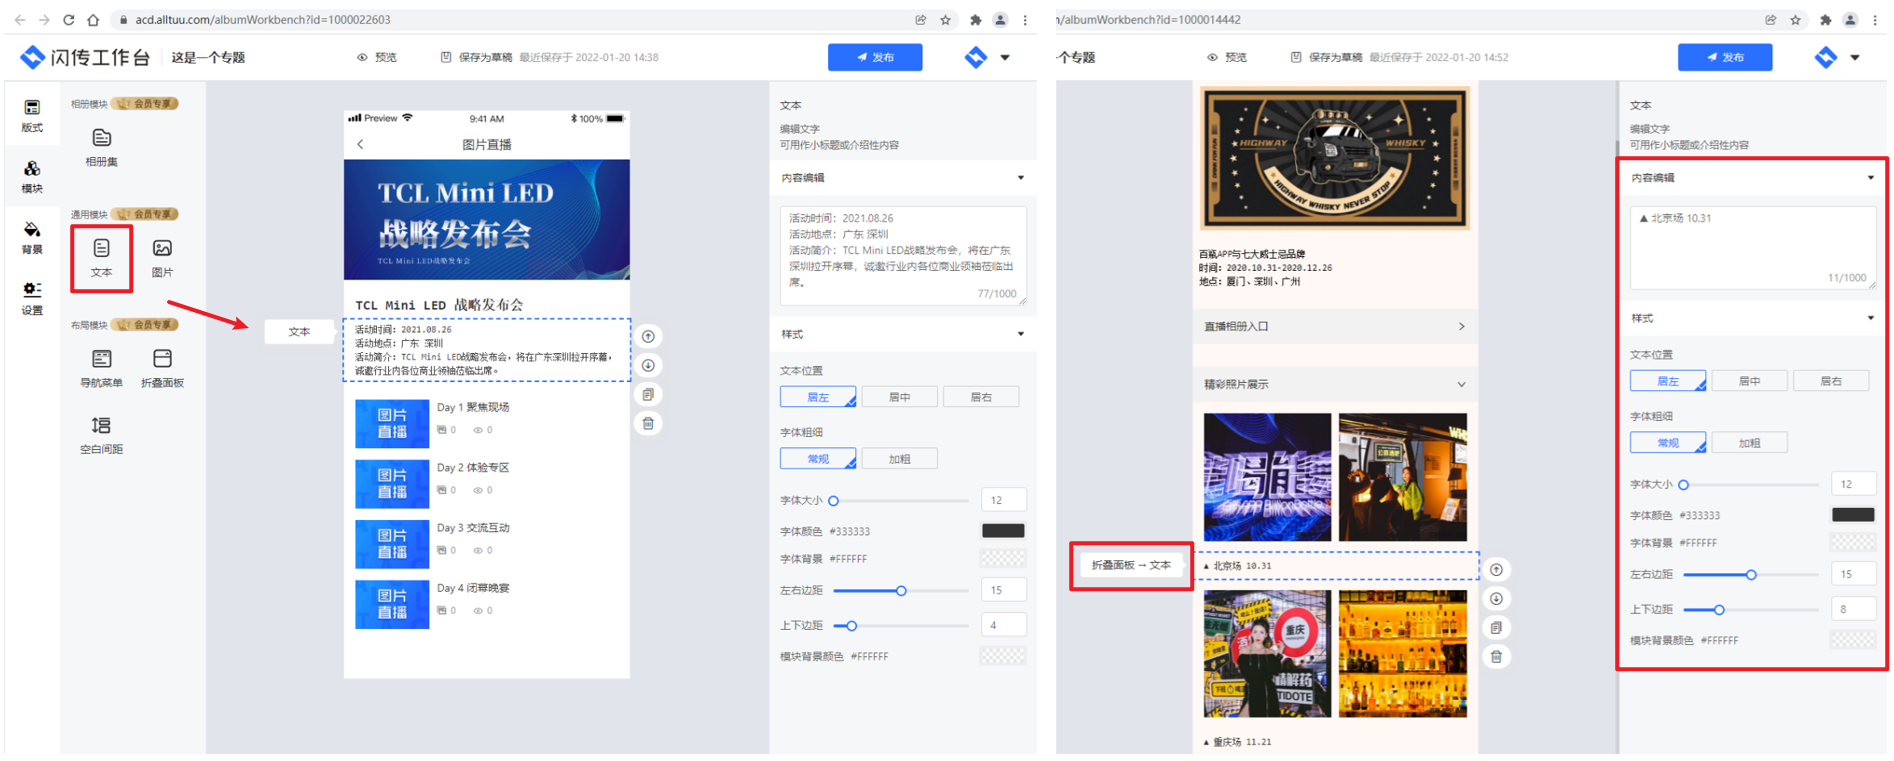Click the browser back button in left window
The width and height of the screenshot is (1894, 761).
click(x=20, y=19)
